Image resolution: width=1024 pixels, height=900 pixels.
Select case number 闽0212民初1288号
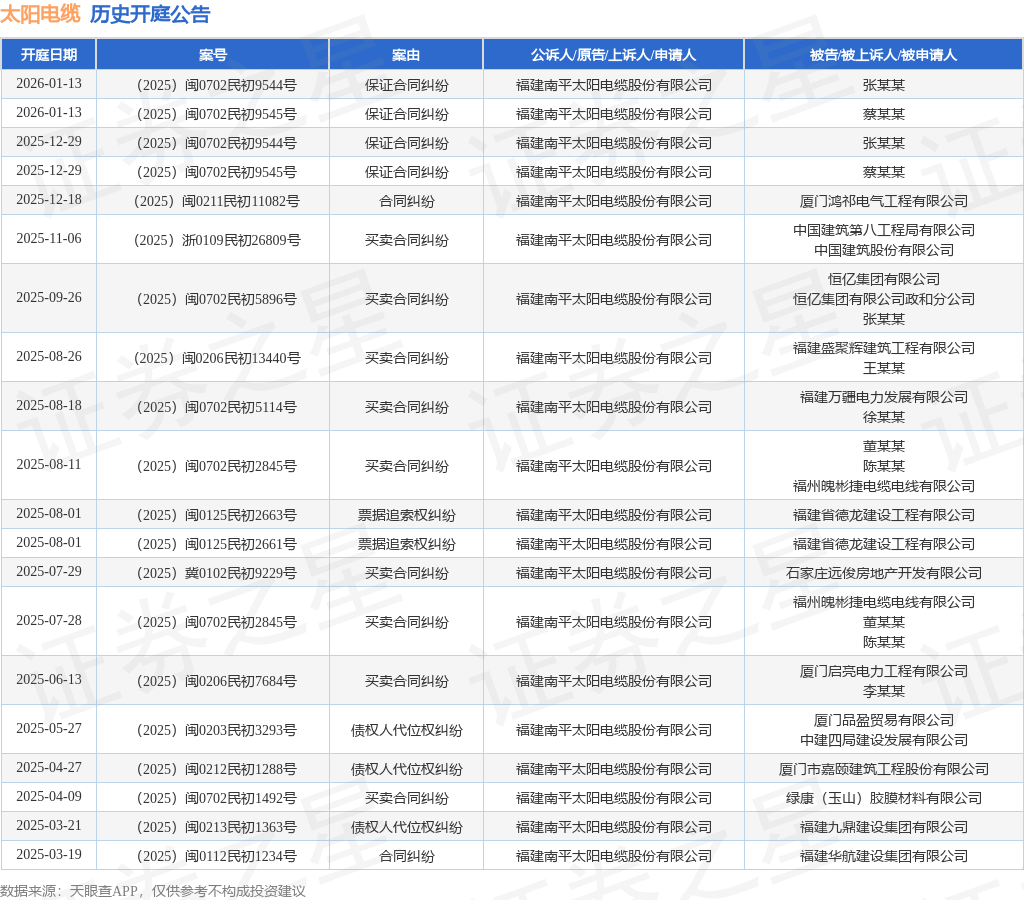[217, 769]
